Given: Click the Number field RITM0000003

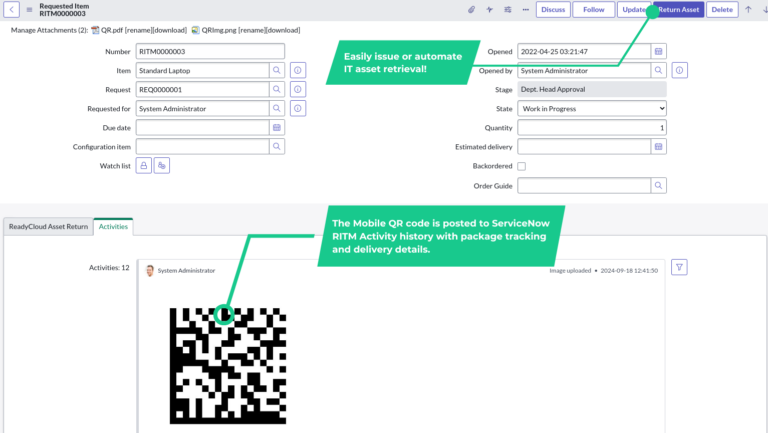Looking at the screenshot, I should tap(210, 51).
